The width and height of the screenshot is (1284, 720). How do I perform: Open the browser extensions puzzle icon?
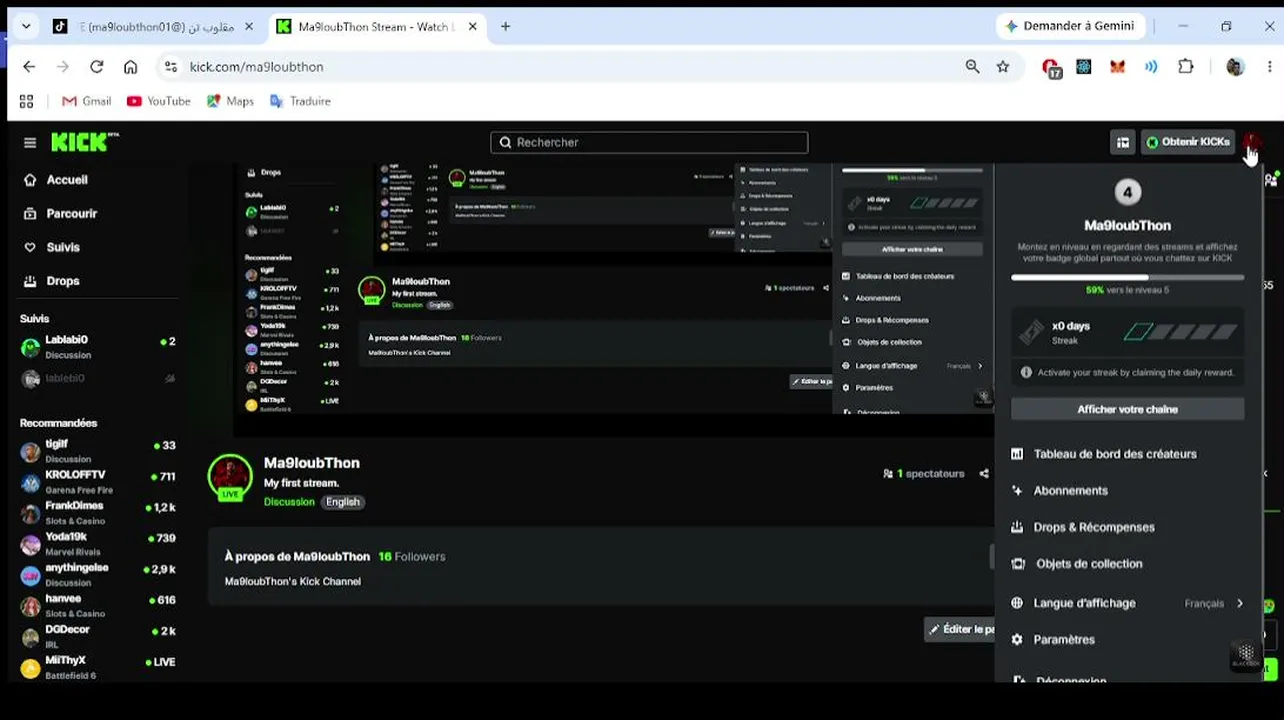1186,67
